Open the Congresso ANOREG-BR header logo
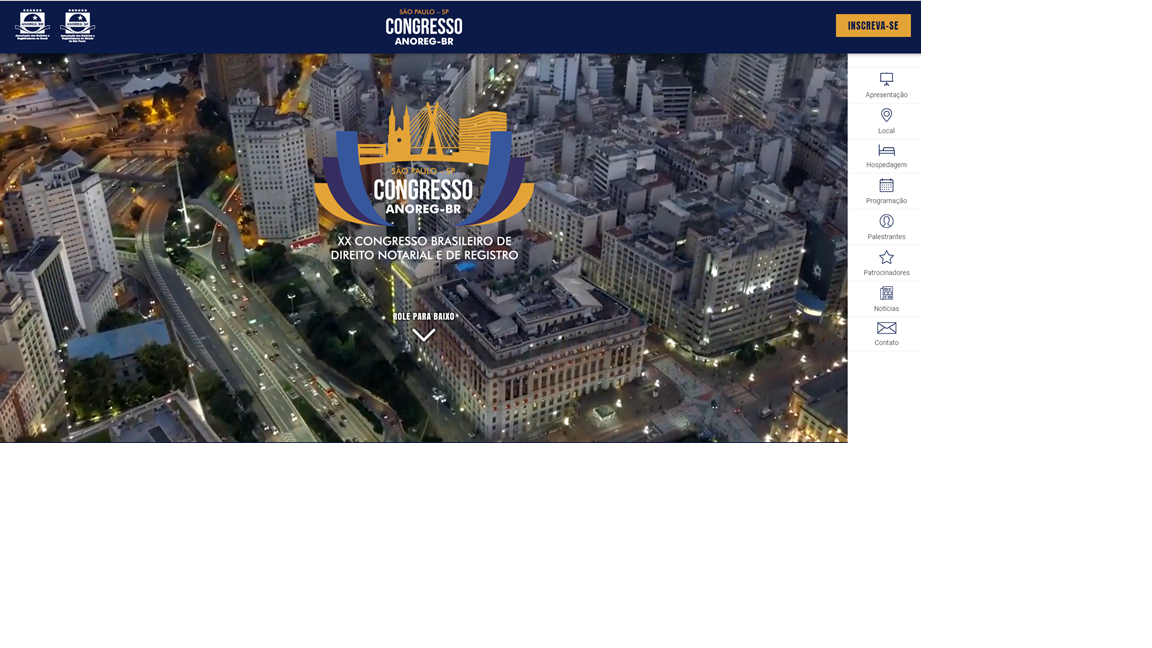 [x=424, y=27]
